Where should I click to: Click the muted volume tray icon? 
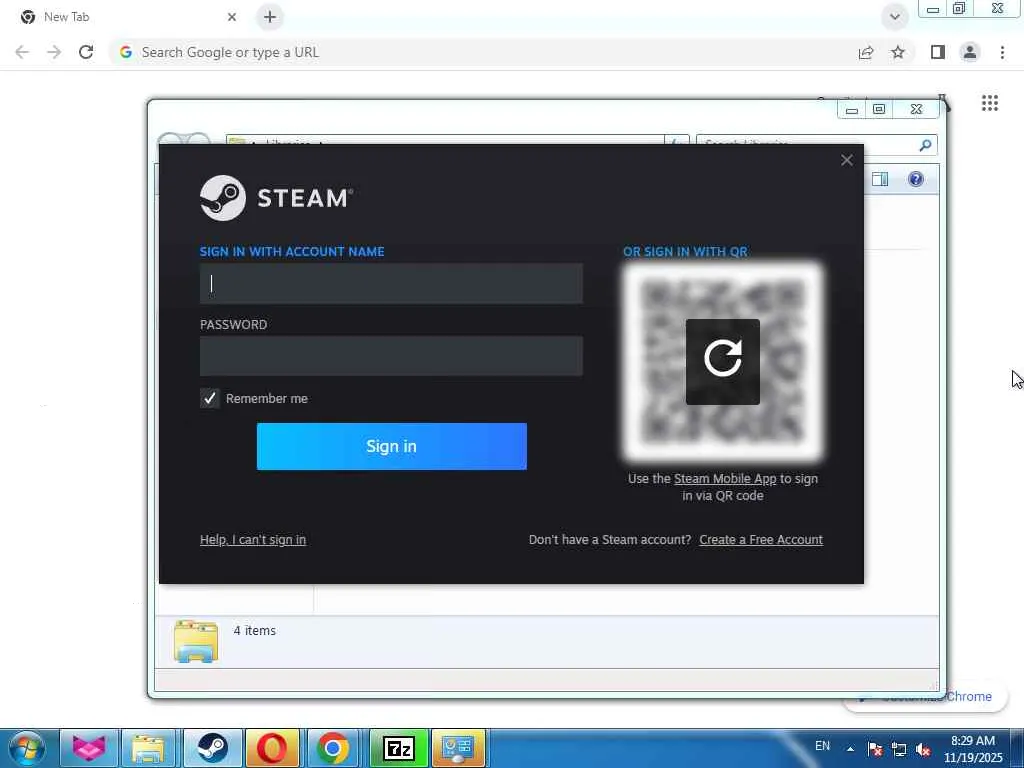pyautogui.click(x=923, y=750)
